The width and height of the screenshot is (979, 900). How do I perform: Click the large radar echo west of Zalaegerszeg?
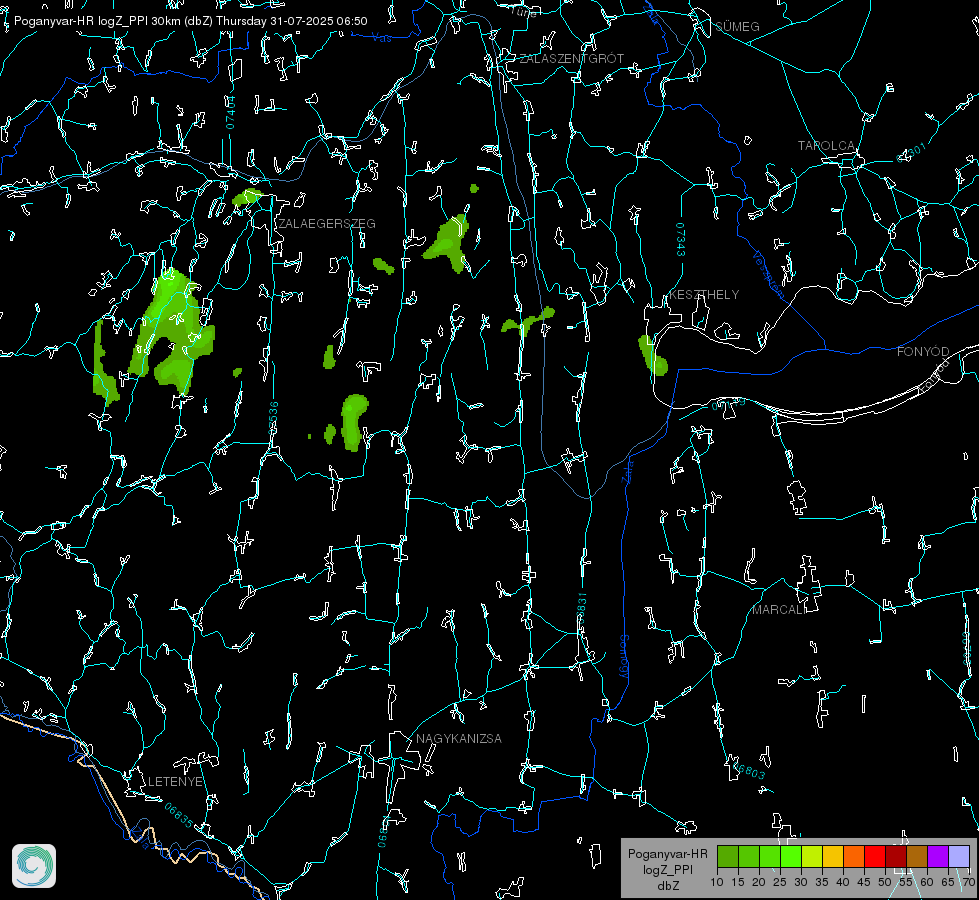point(172,331)
